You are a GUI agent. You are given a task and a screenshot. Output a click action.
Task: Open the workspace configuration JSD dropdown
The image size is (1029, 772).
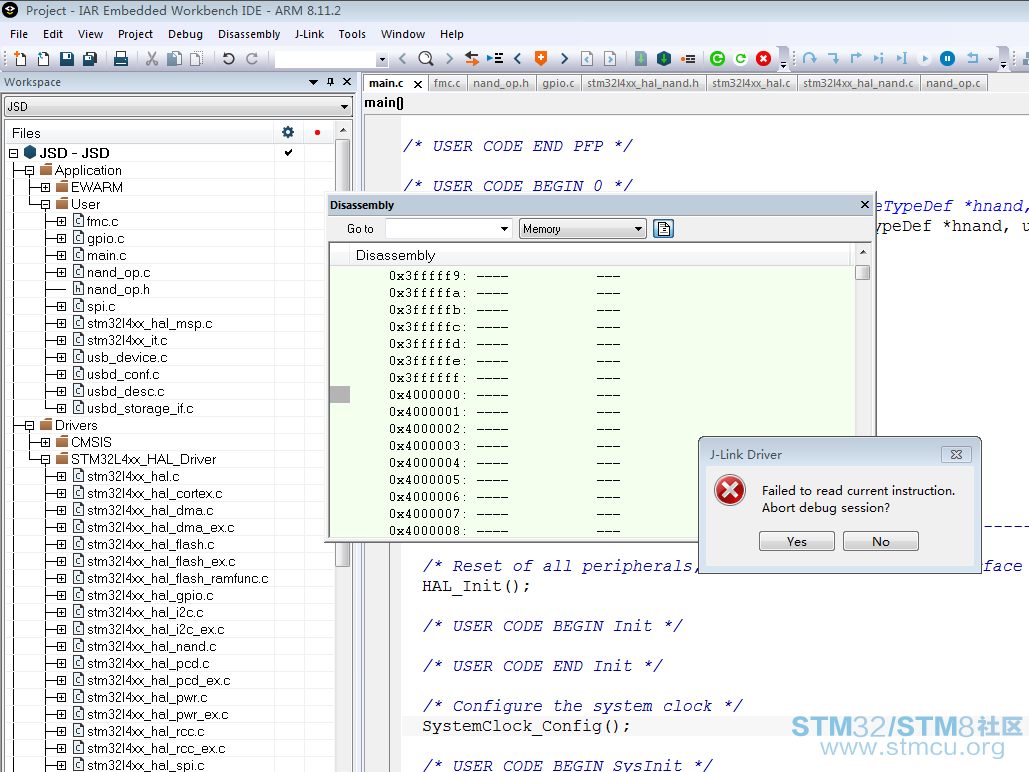344,107
